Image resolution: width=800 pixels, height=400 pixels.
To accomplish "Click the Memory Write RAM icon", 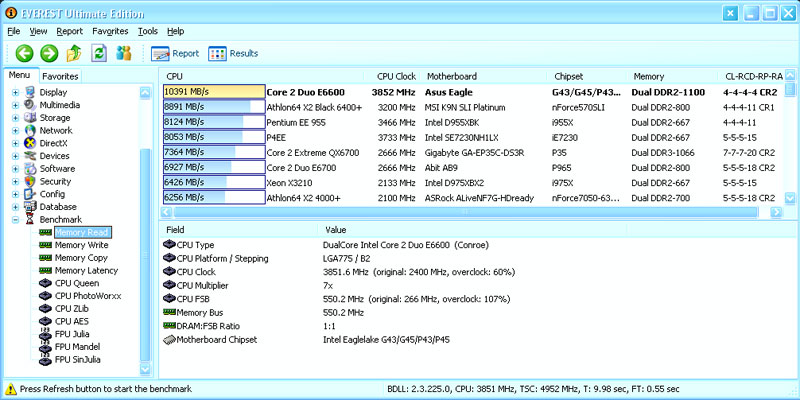I will coord(45,245).
